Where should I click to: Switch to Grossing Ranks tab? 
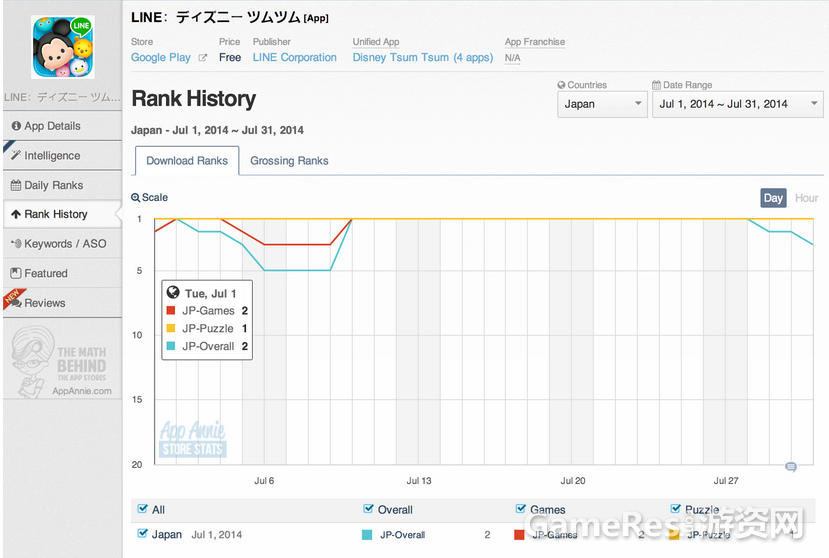tap(289, 161)
